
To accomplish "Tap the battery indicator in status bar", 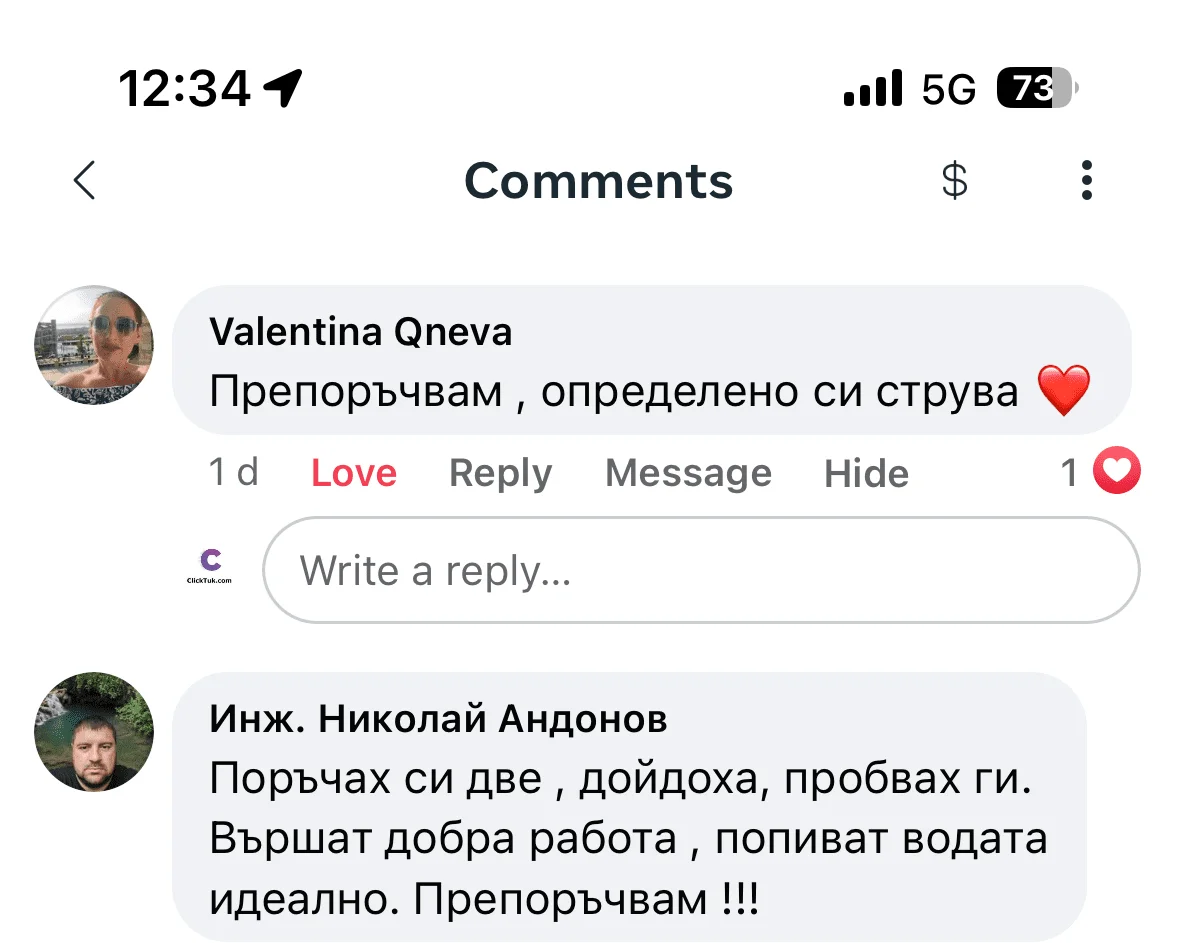I will [1037, 90].
